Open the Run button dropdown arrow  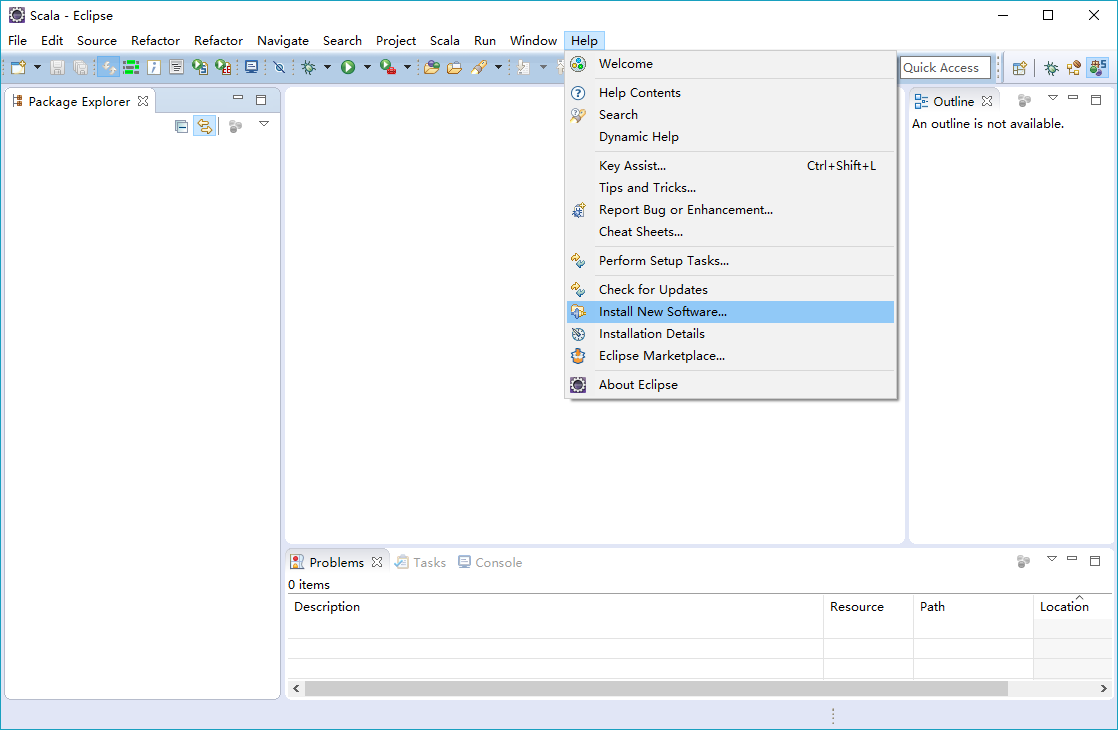click(x=367, y=68)
